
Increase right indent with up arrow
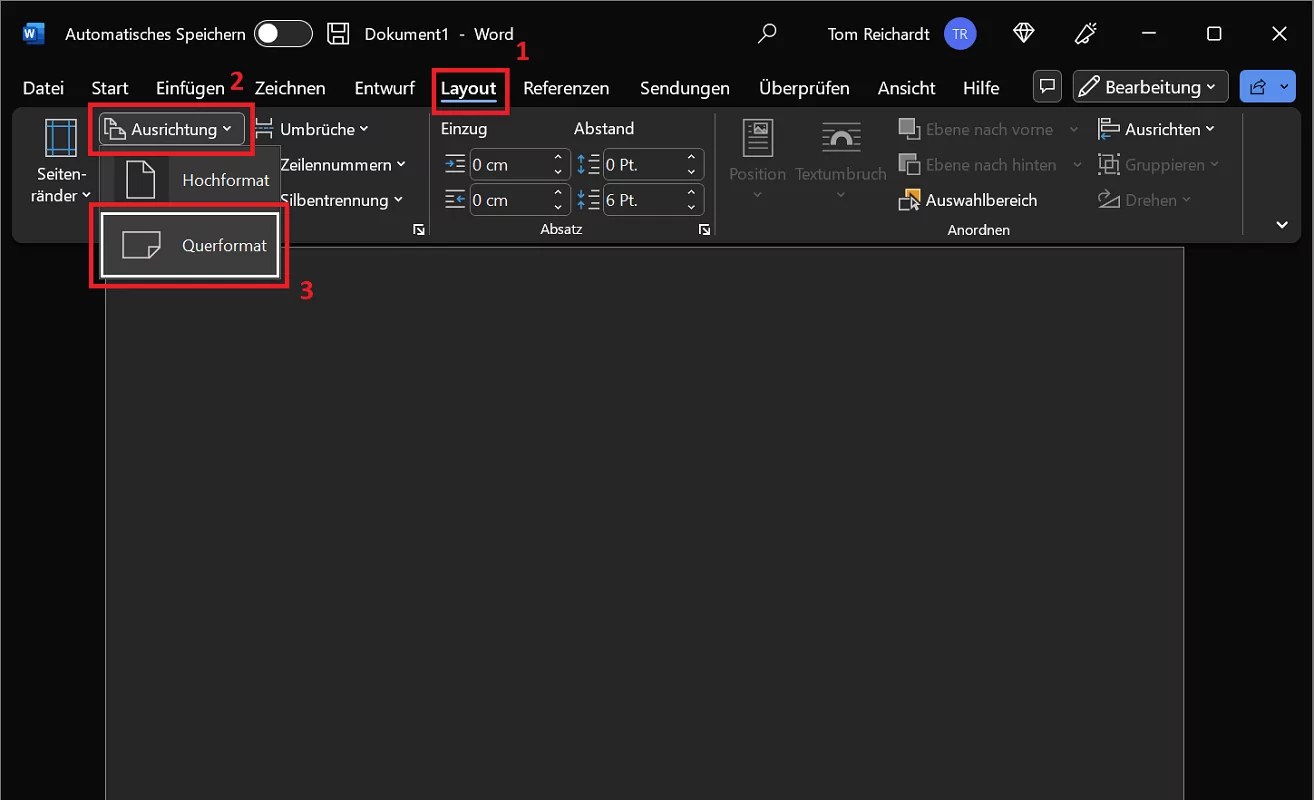pos(558,193)
